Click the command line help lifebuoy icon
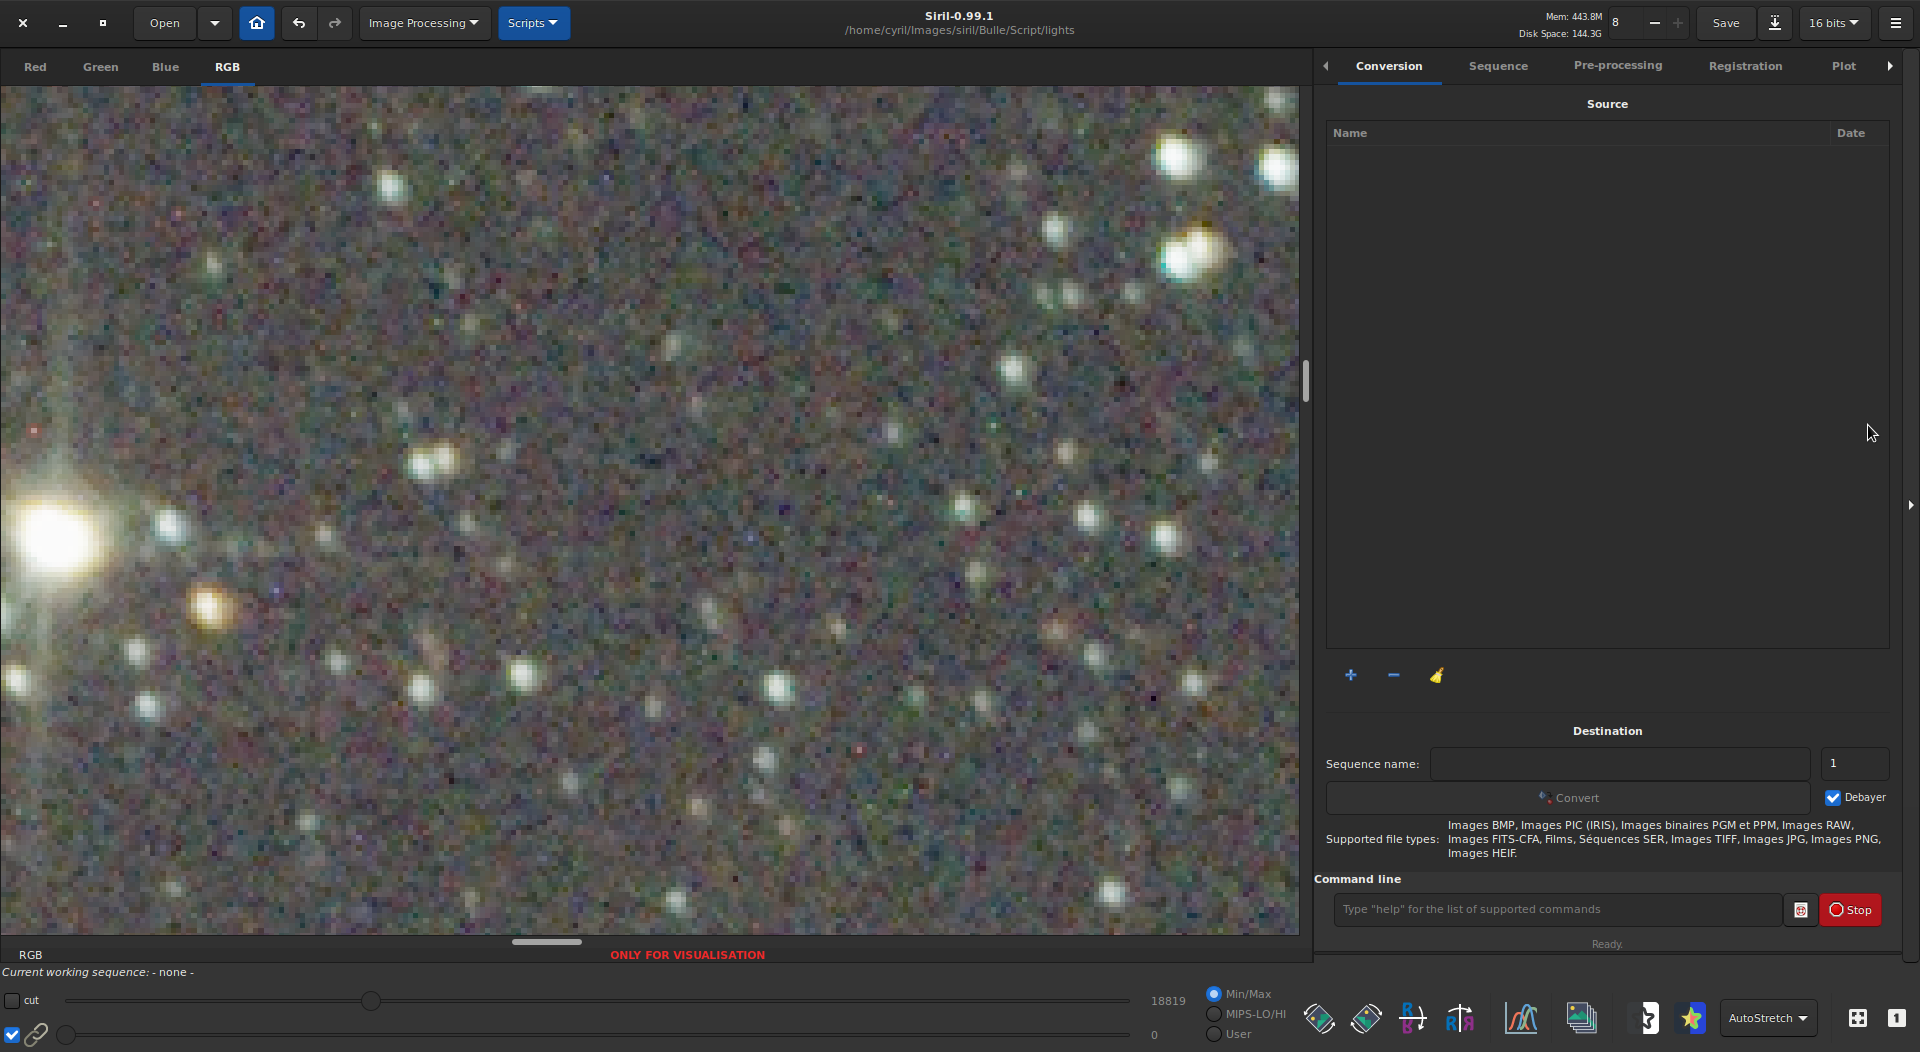Viewport: 1920px width, 1052px height. 1800,910
